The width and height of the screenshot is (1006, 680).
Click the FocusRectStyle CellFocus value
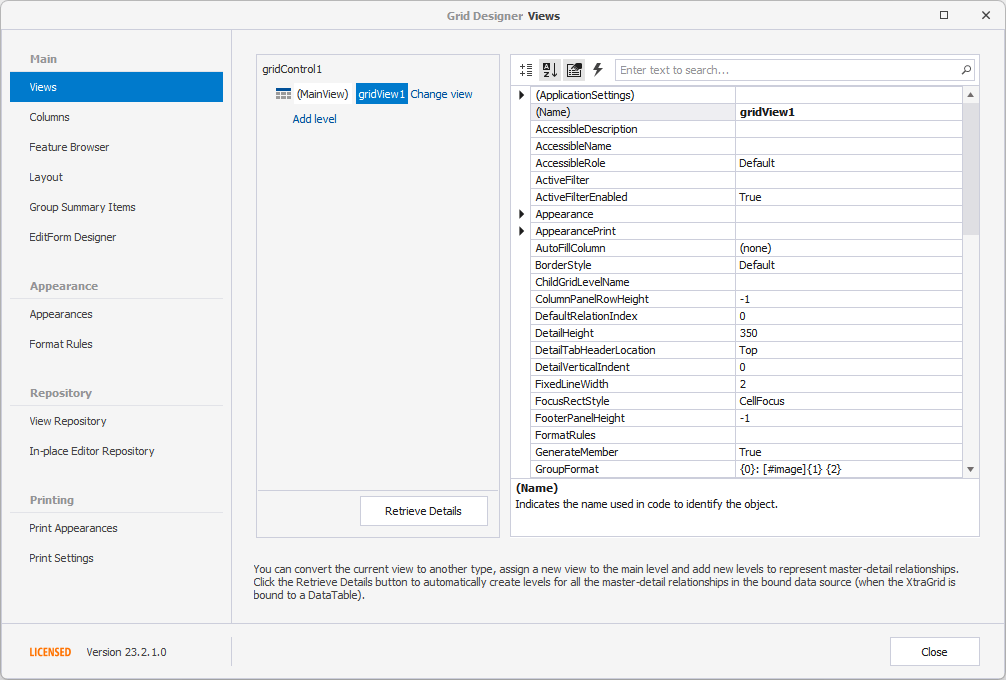click(849, 401)
